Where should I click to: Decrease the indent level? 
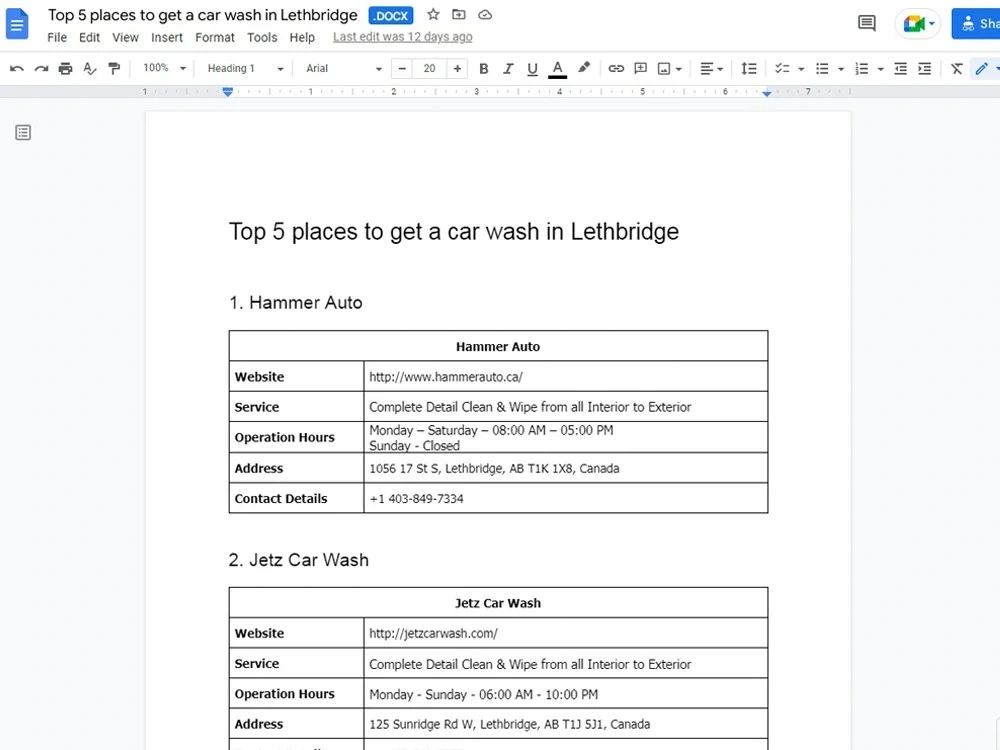pyautogui.click(x=901, y=68)
